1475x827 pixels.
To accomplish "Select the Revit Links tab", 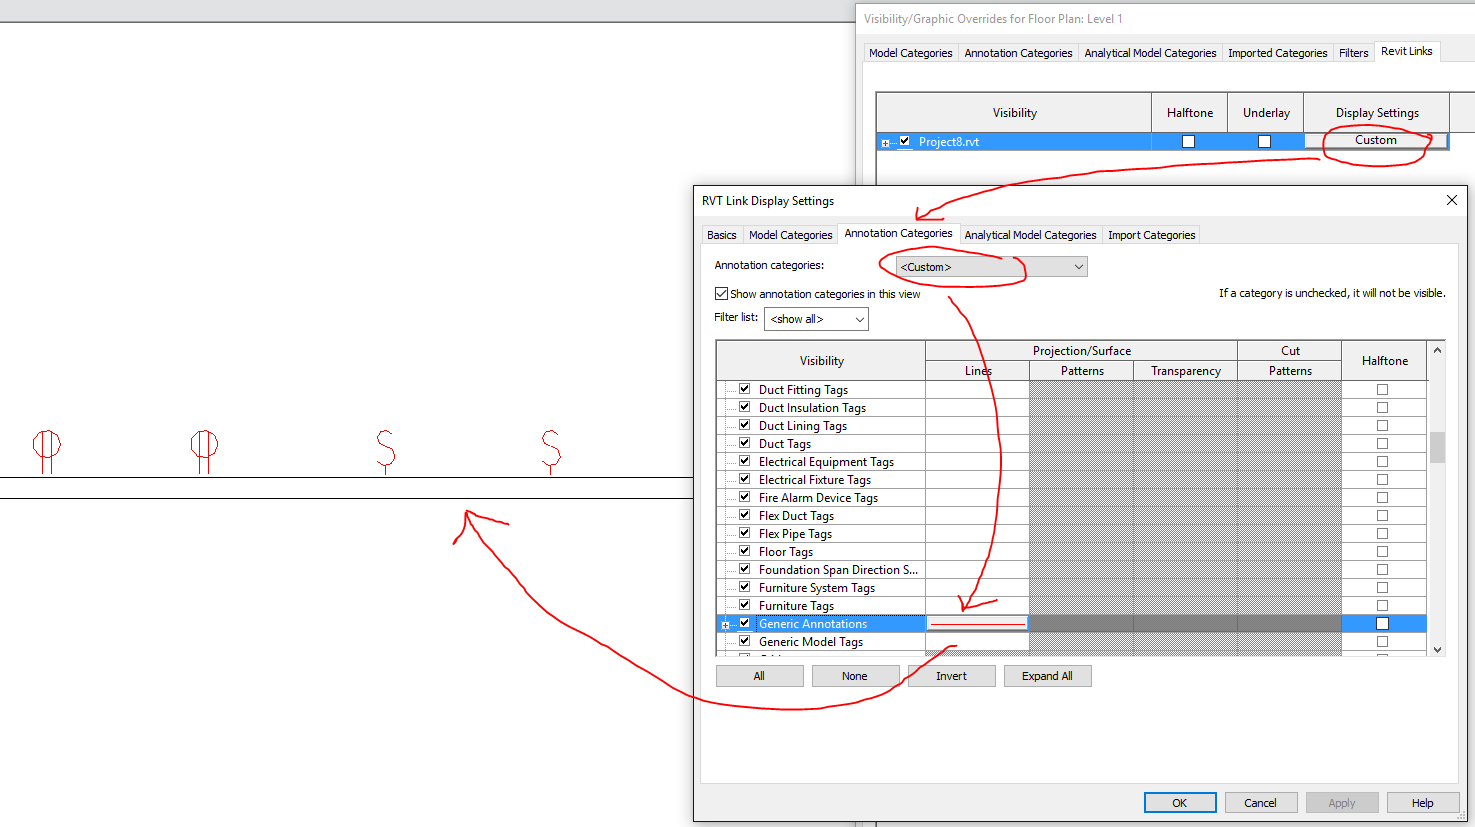I will [x=1406, y=51].
